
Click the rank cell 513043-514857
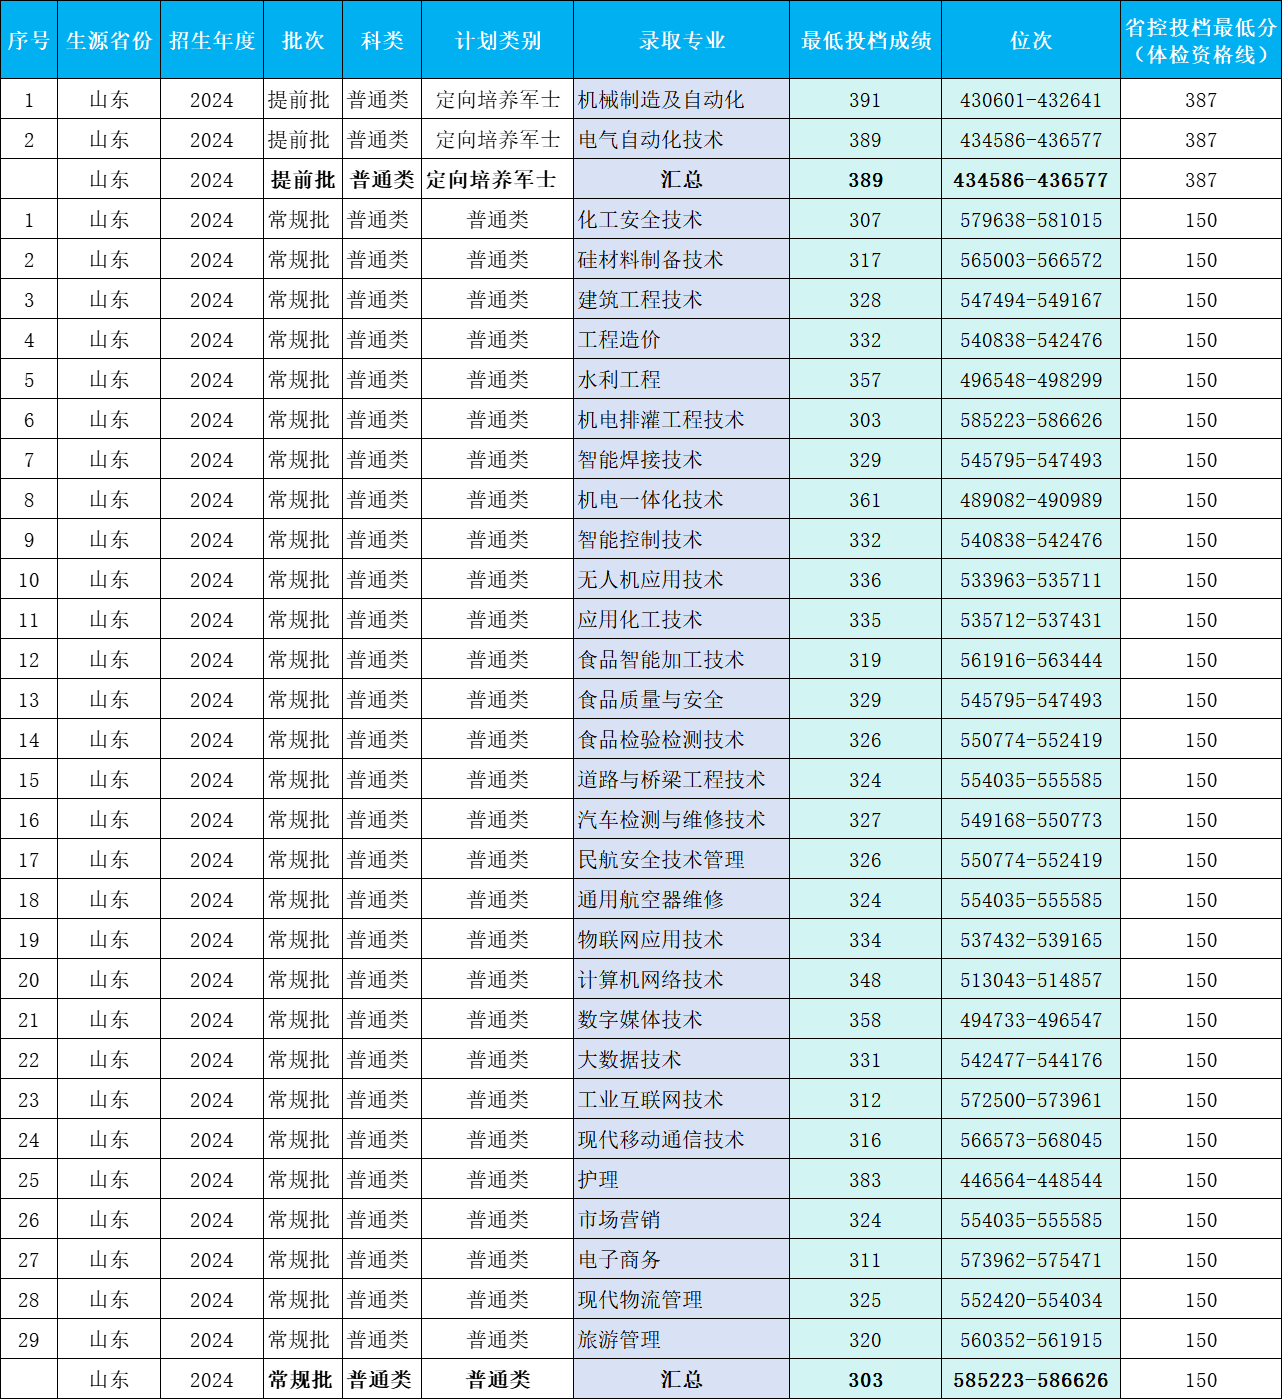pos(1030,980)
